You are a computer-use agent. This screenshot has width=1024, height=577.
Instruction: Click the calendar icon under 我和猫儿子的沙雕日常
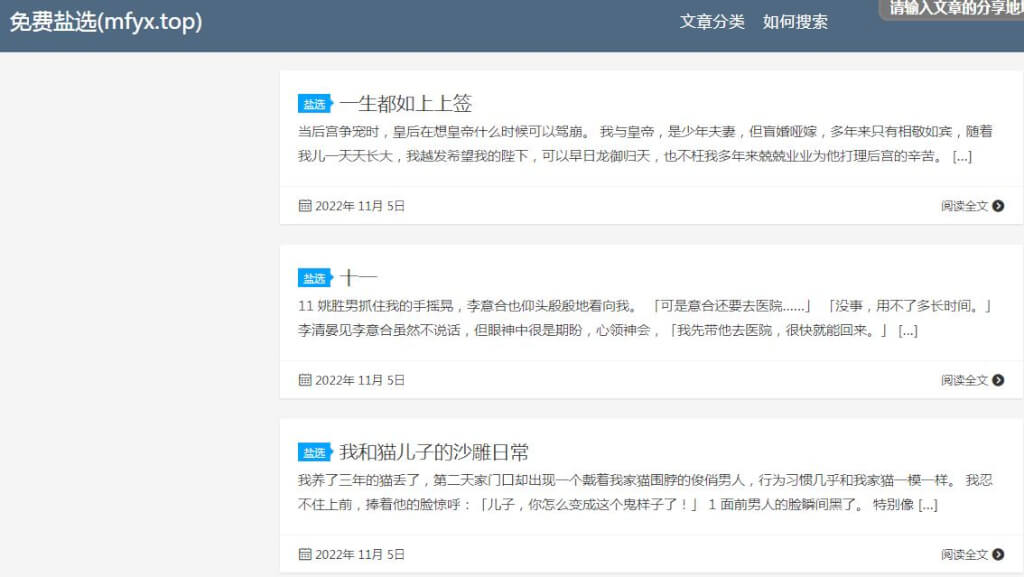click(x=305, y=554)
